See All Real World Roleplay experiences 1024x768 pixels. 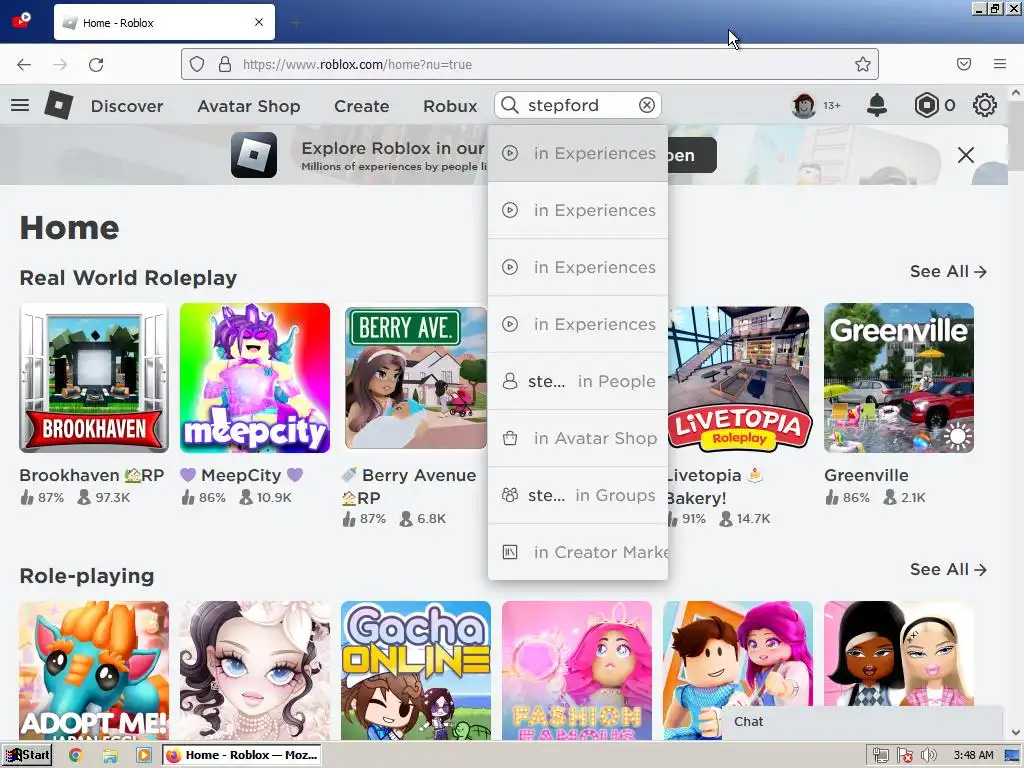click(948, 271)
